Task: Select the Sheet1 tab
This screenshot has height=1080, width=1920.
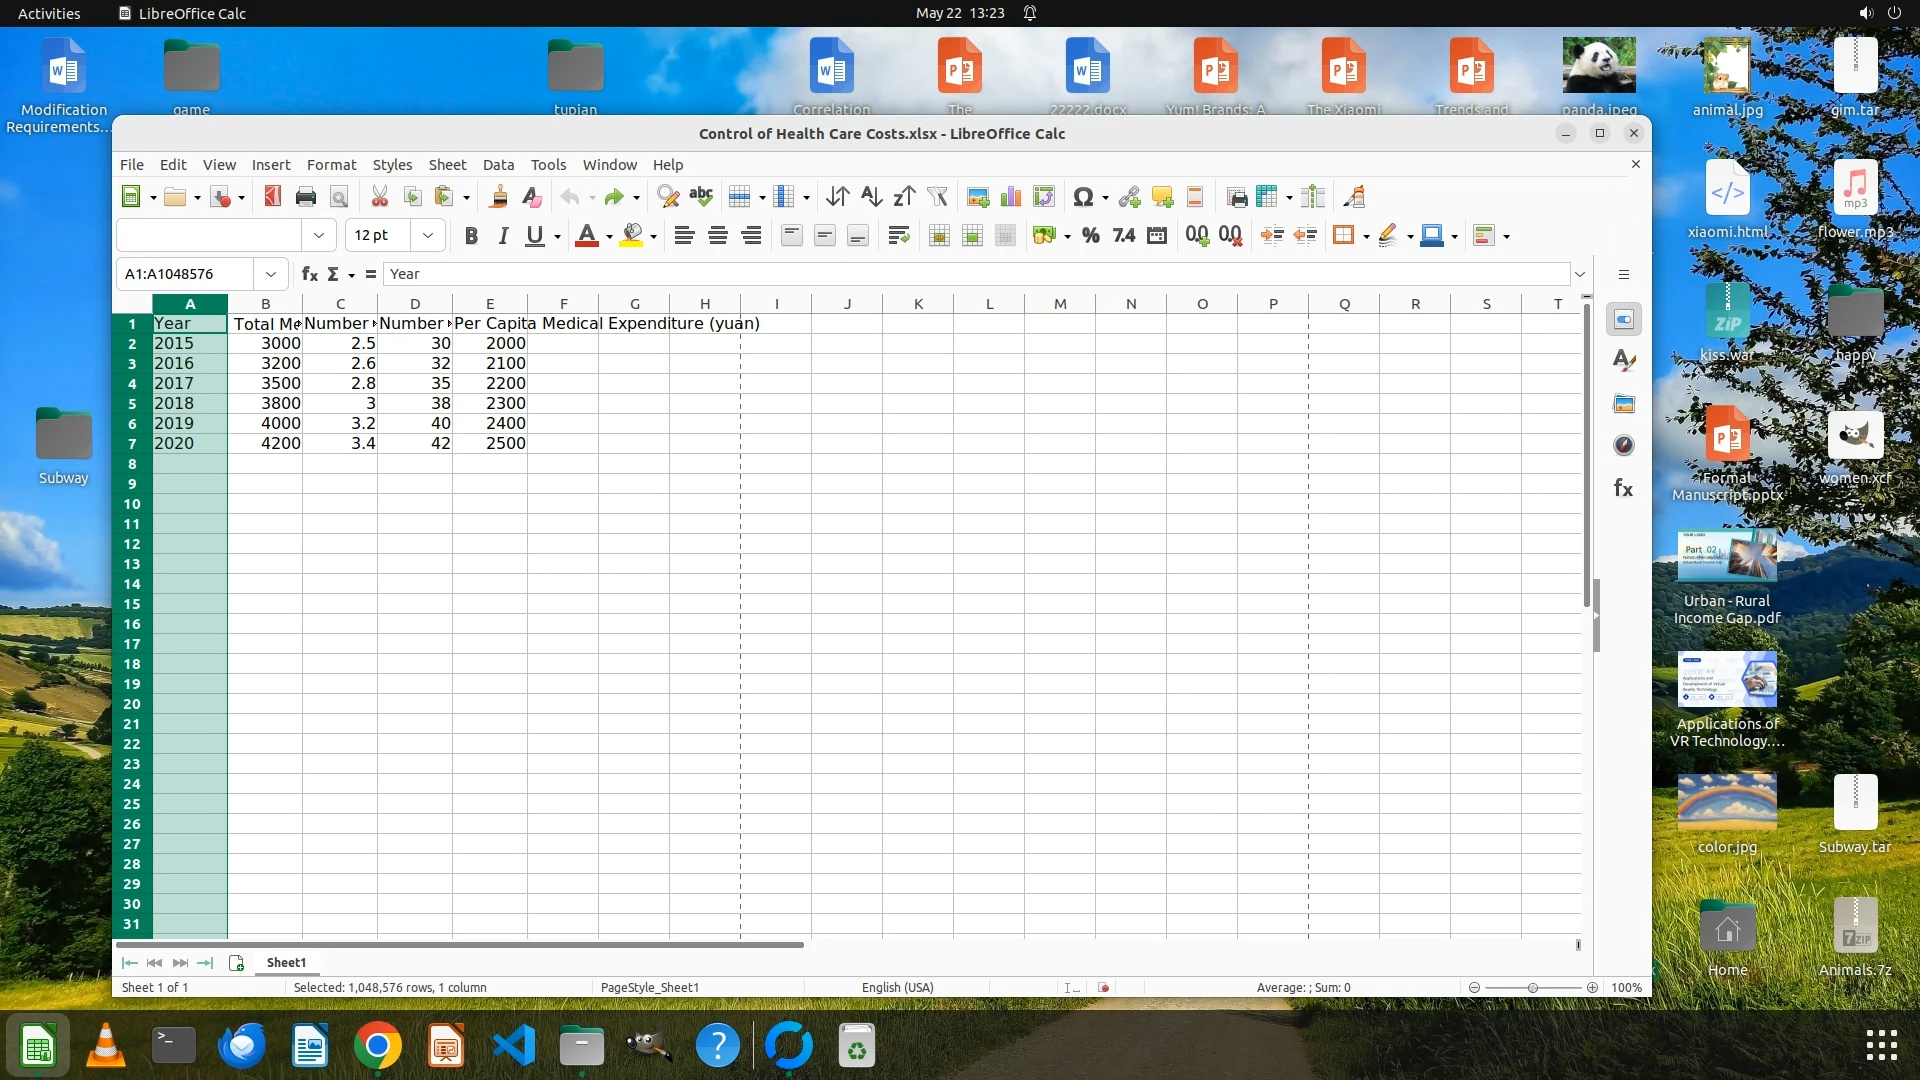Action: pos(286,963)
